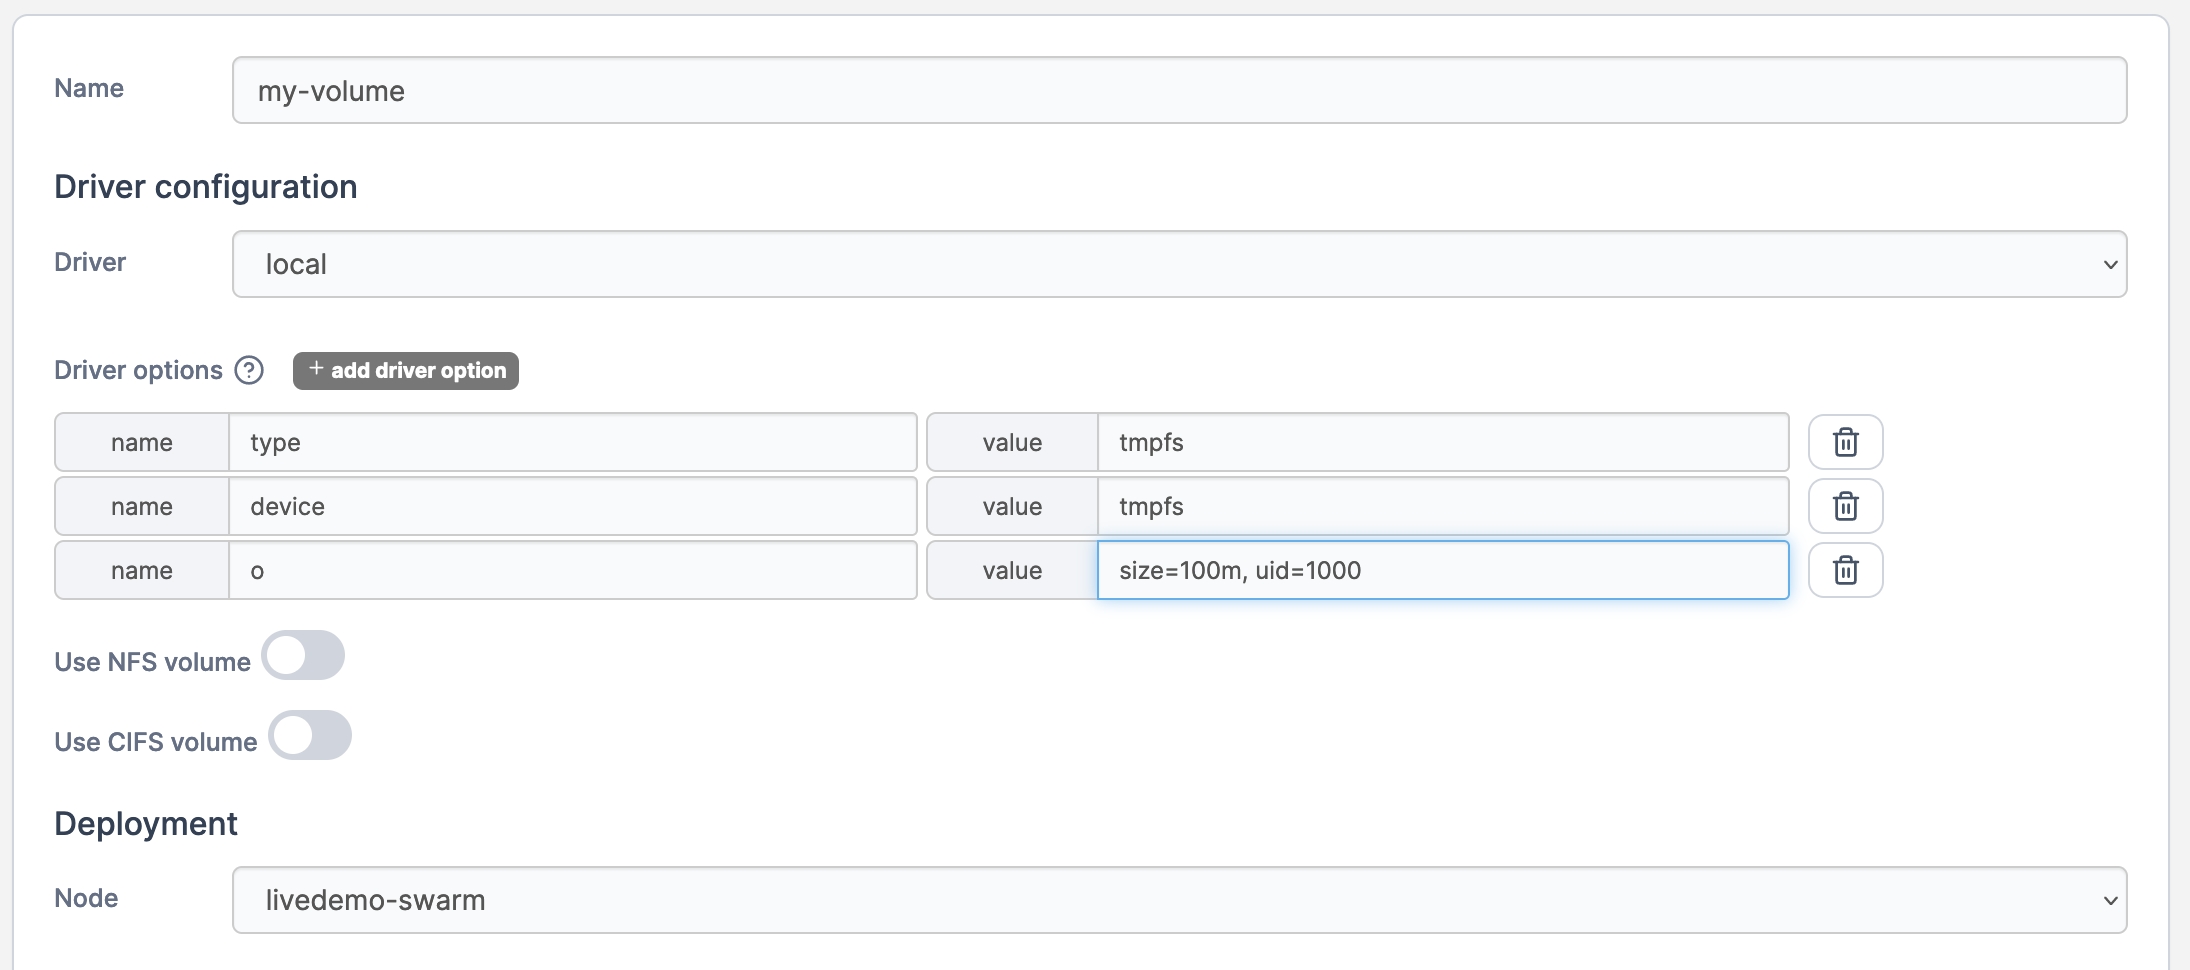Click the name field containing 'type'
The image size is (2190, 970).
(x=572, y=442)
